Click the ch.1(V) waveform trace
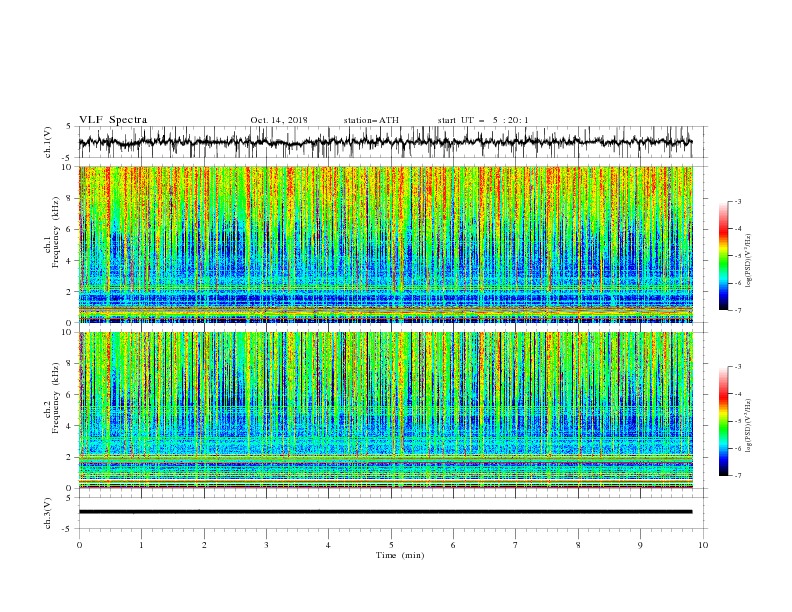This screenshot has height=612, width=792. coord(385,142)
